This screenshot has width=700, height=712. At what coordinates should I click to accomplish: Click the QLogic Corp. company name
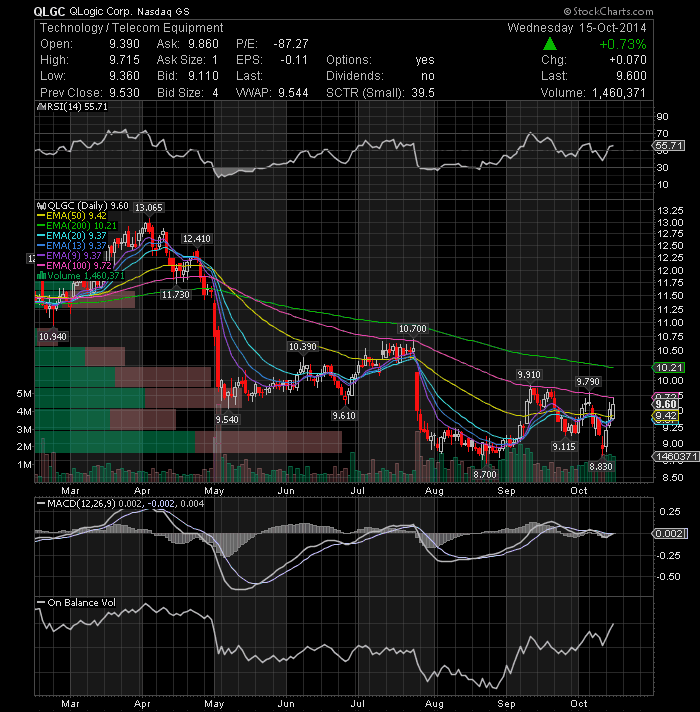[x=102, y=11]
